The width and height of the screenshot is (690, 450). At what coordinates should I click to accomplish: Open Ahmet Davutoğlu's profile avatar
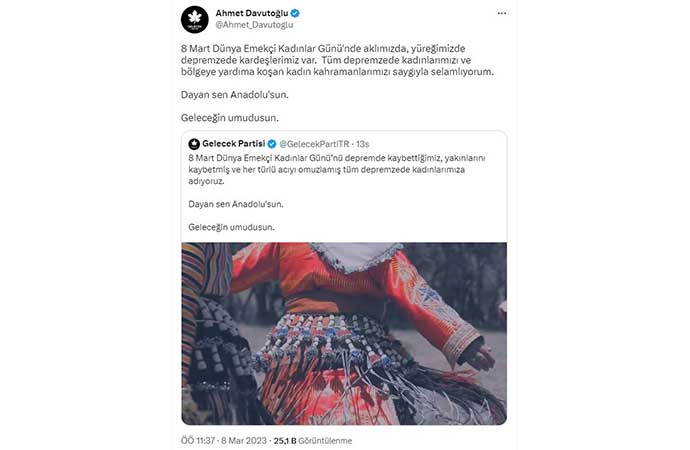pyautogui.click(x=195, y=19)
